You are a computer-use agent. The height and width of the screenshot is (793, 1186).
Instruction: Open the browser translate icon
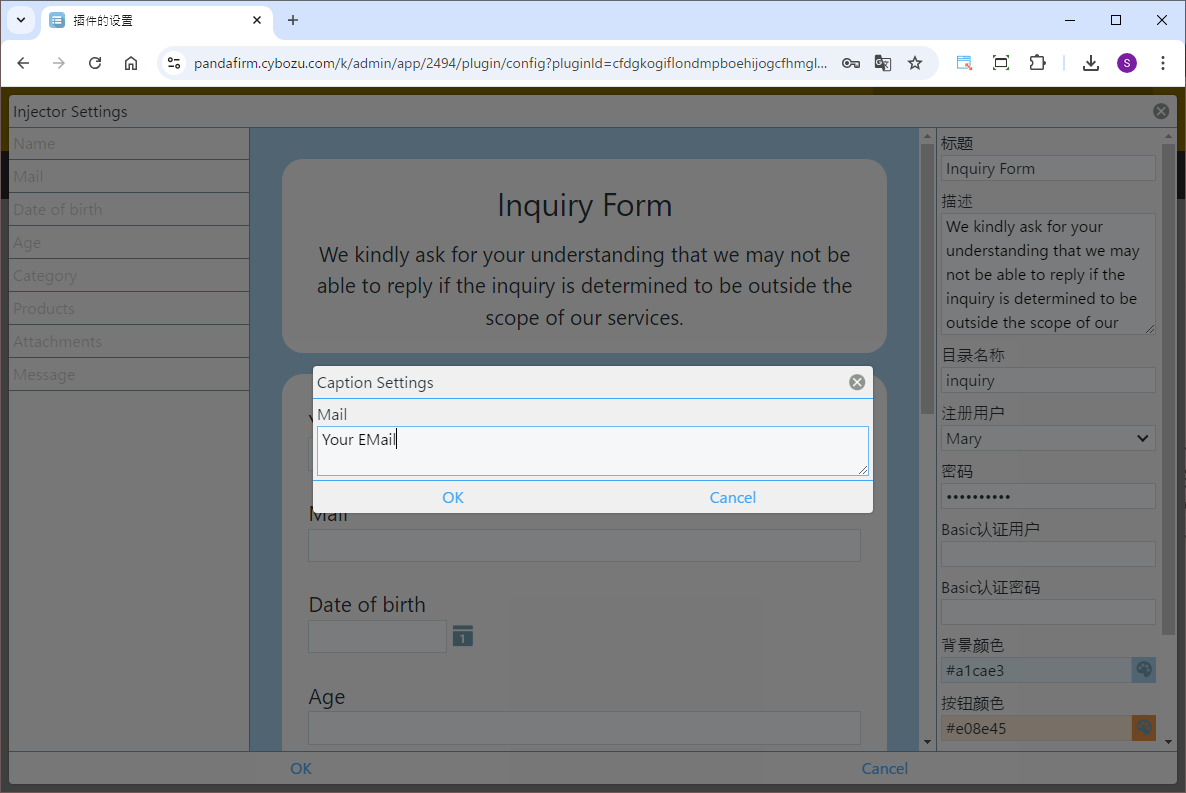click(x=883, y=63)
